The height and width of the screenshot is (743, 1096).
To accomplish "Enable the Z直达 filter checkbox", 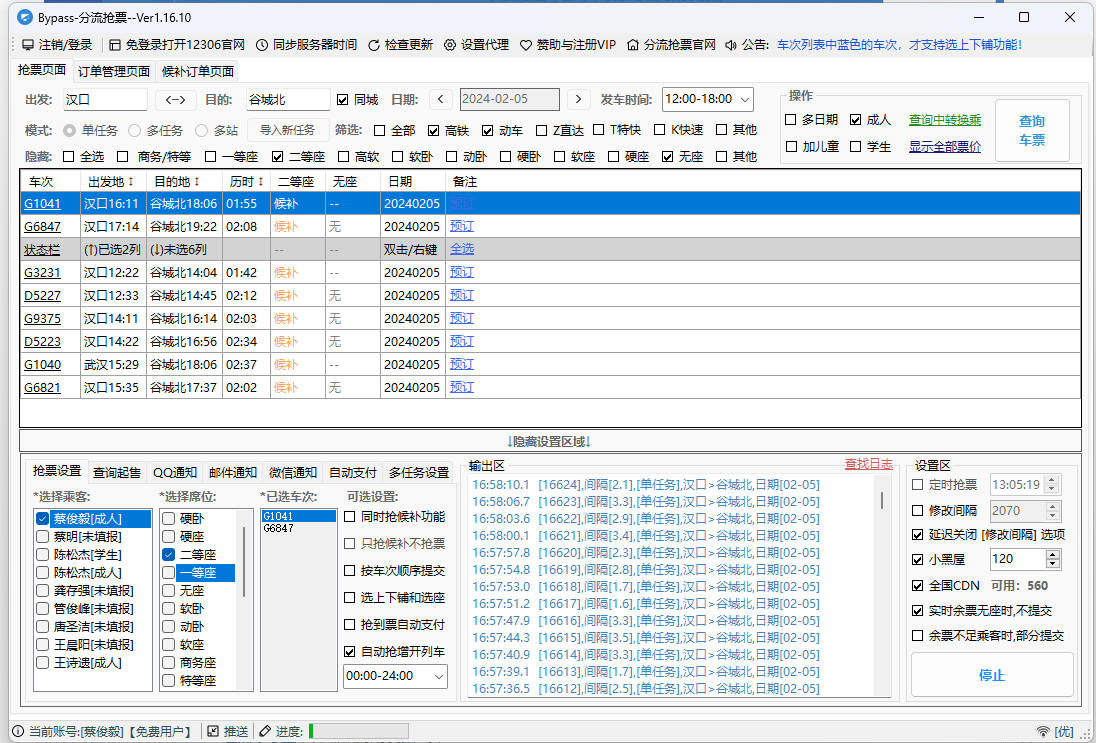I will point(541,130).
